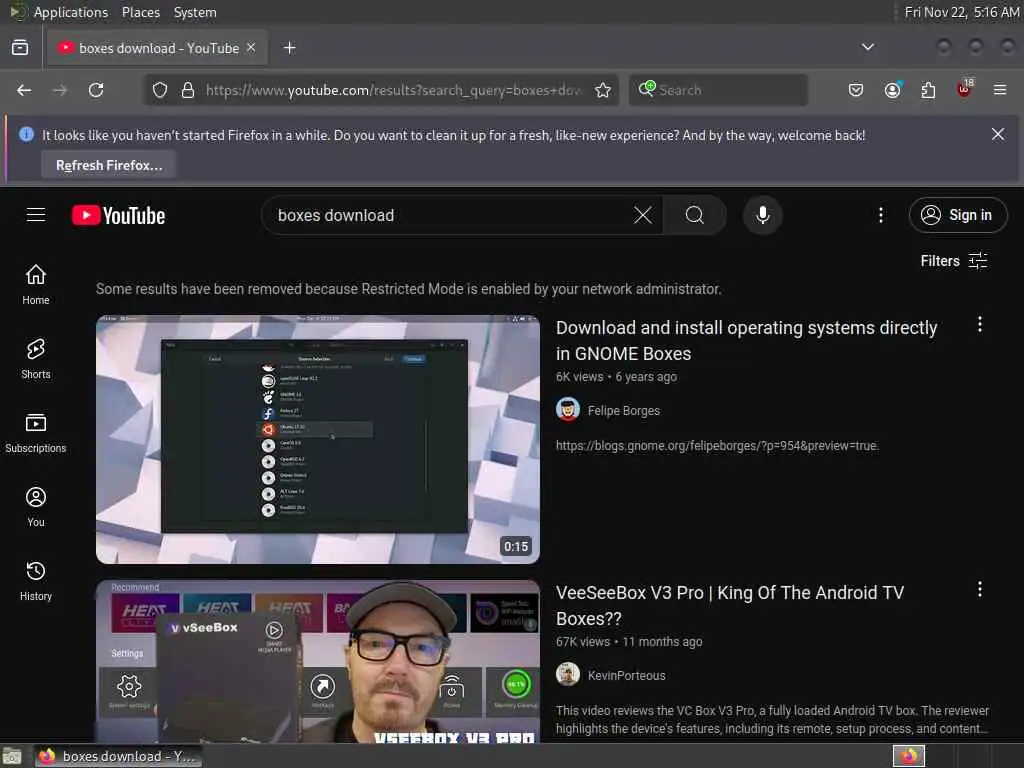Click the show desktop icon in bottom panel
This screenshot has width=1024, height=768.
click(12, 756)
